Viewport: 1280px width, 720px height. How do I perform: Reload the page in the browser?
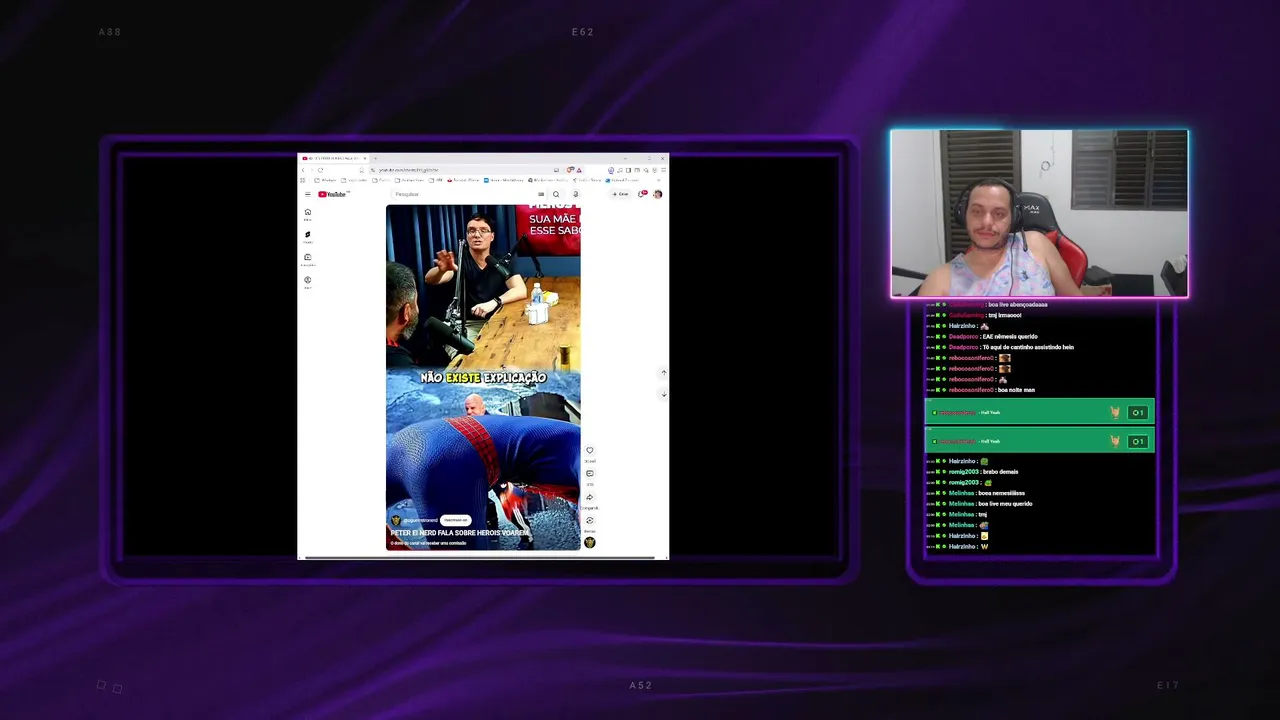[x=320, y=170]
